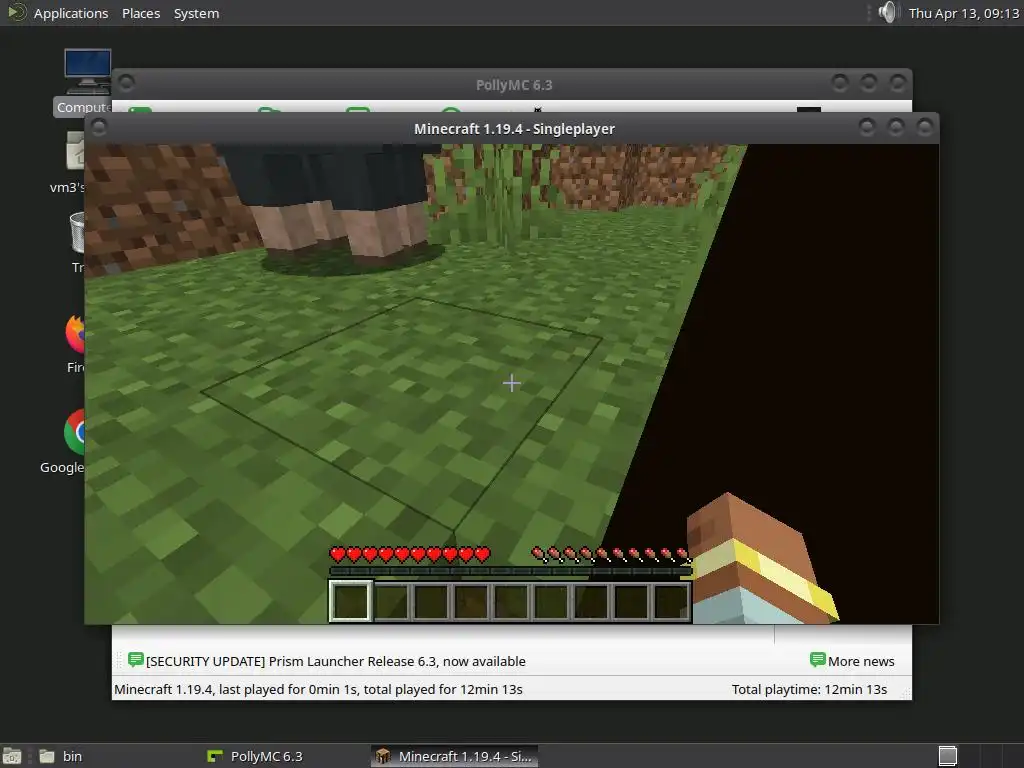Click the volume speaker icon
Screen dimensions: 1024x768
point(888,12)
